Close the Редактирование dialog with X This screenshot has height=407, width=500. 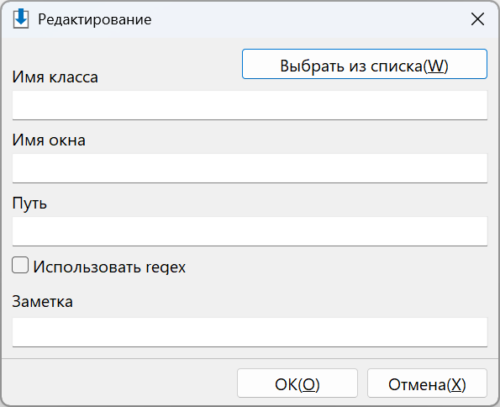[477, 19]
